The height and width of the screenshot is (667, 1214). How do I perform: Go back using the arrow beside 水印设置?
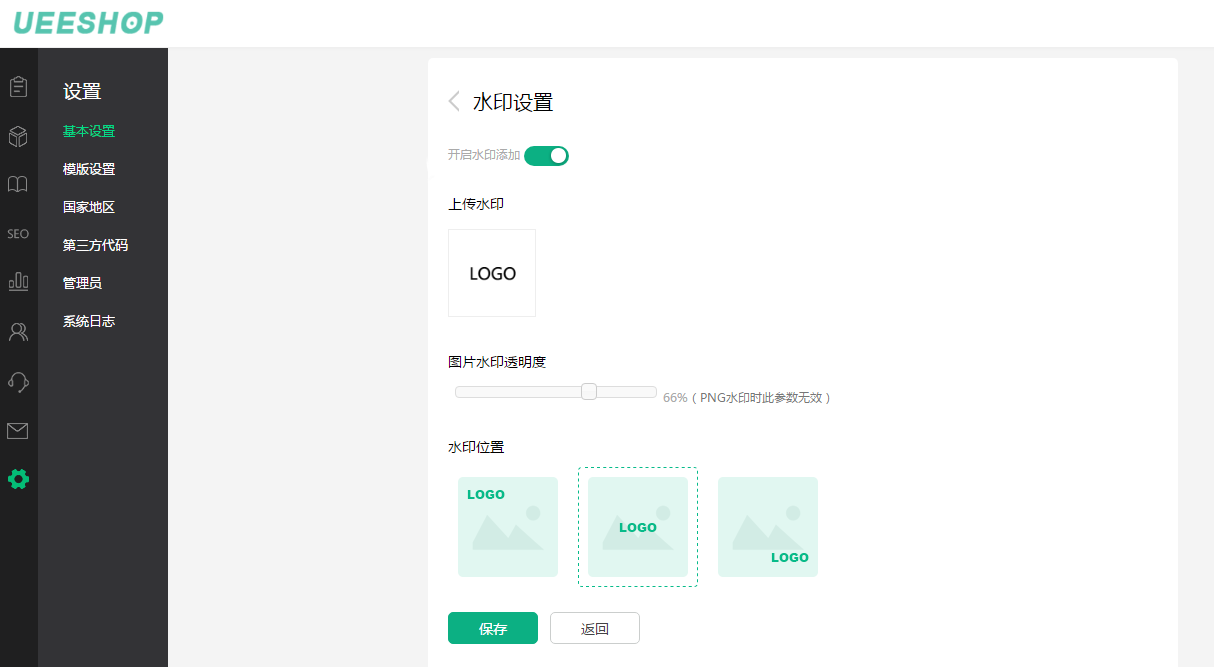(x=455, y=101)
